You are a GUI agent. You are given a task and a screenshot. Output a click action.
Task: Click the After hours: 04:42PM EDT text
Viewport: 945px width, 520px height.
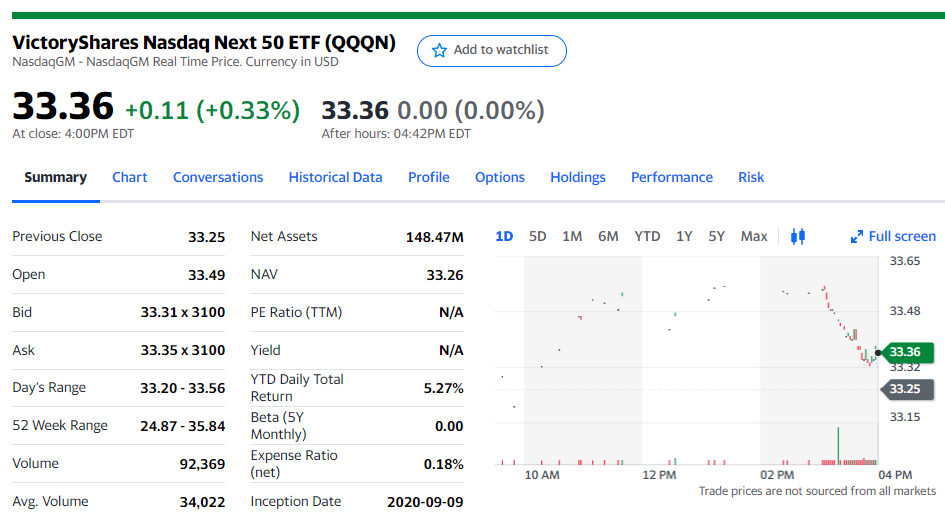tap(396, 134)
